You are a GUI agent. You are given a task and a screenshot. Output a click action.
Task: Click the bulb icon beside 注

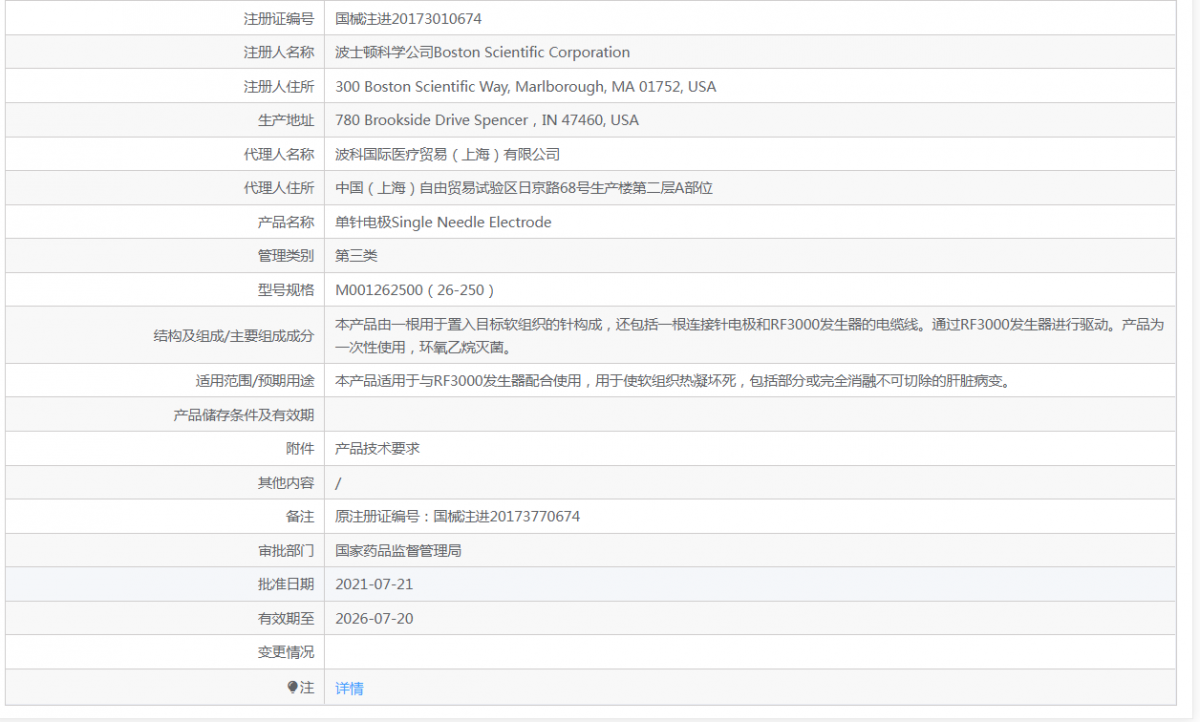(293, 687)
